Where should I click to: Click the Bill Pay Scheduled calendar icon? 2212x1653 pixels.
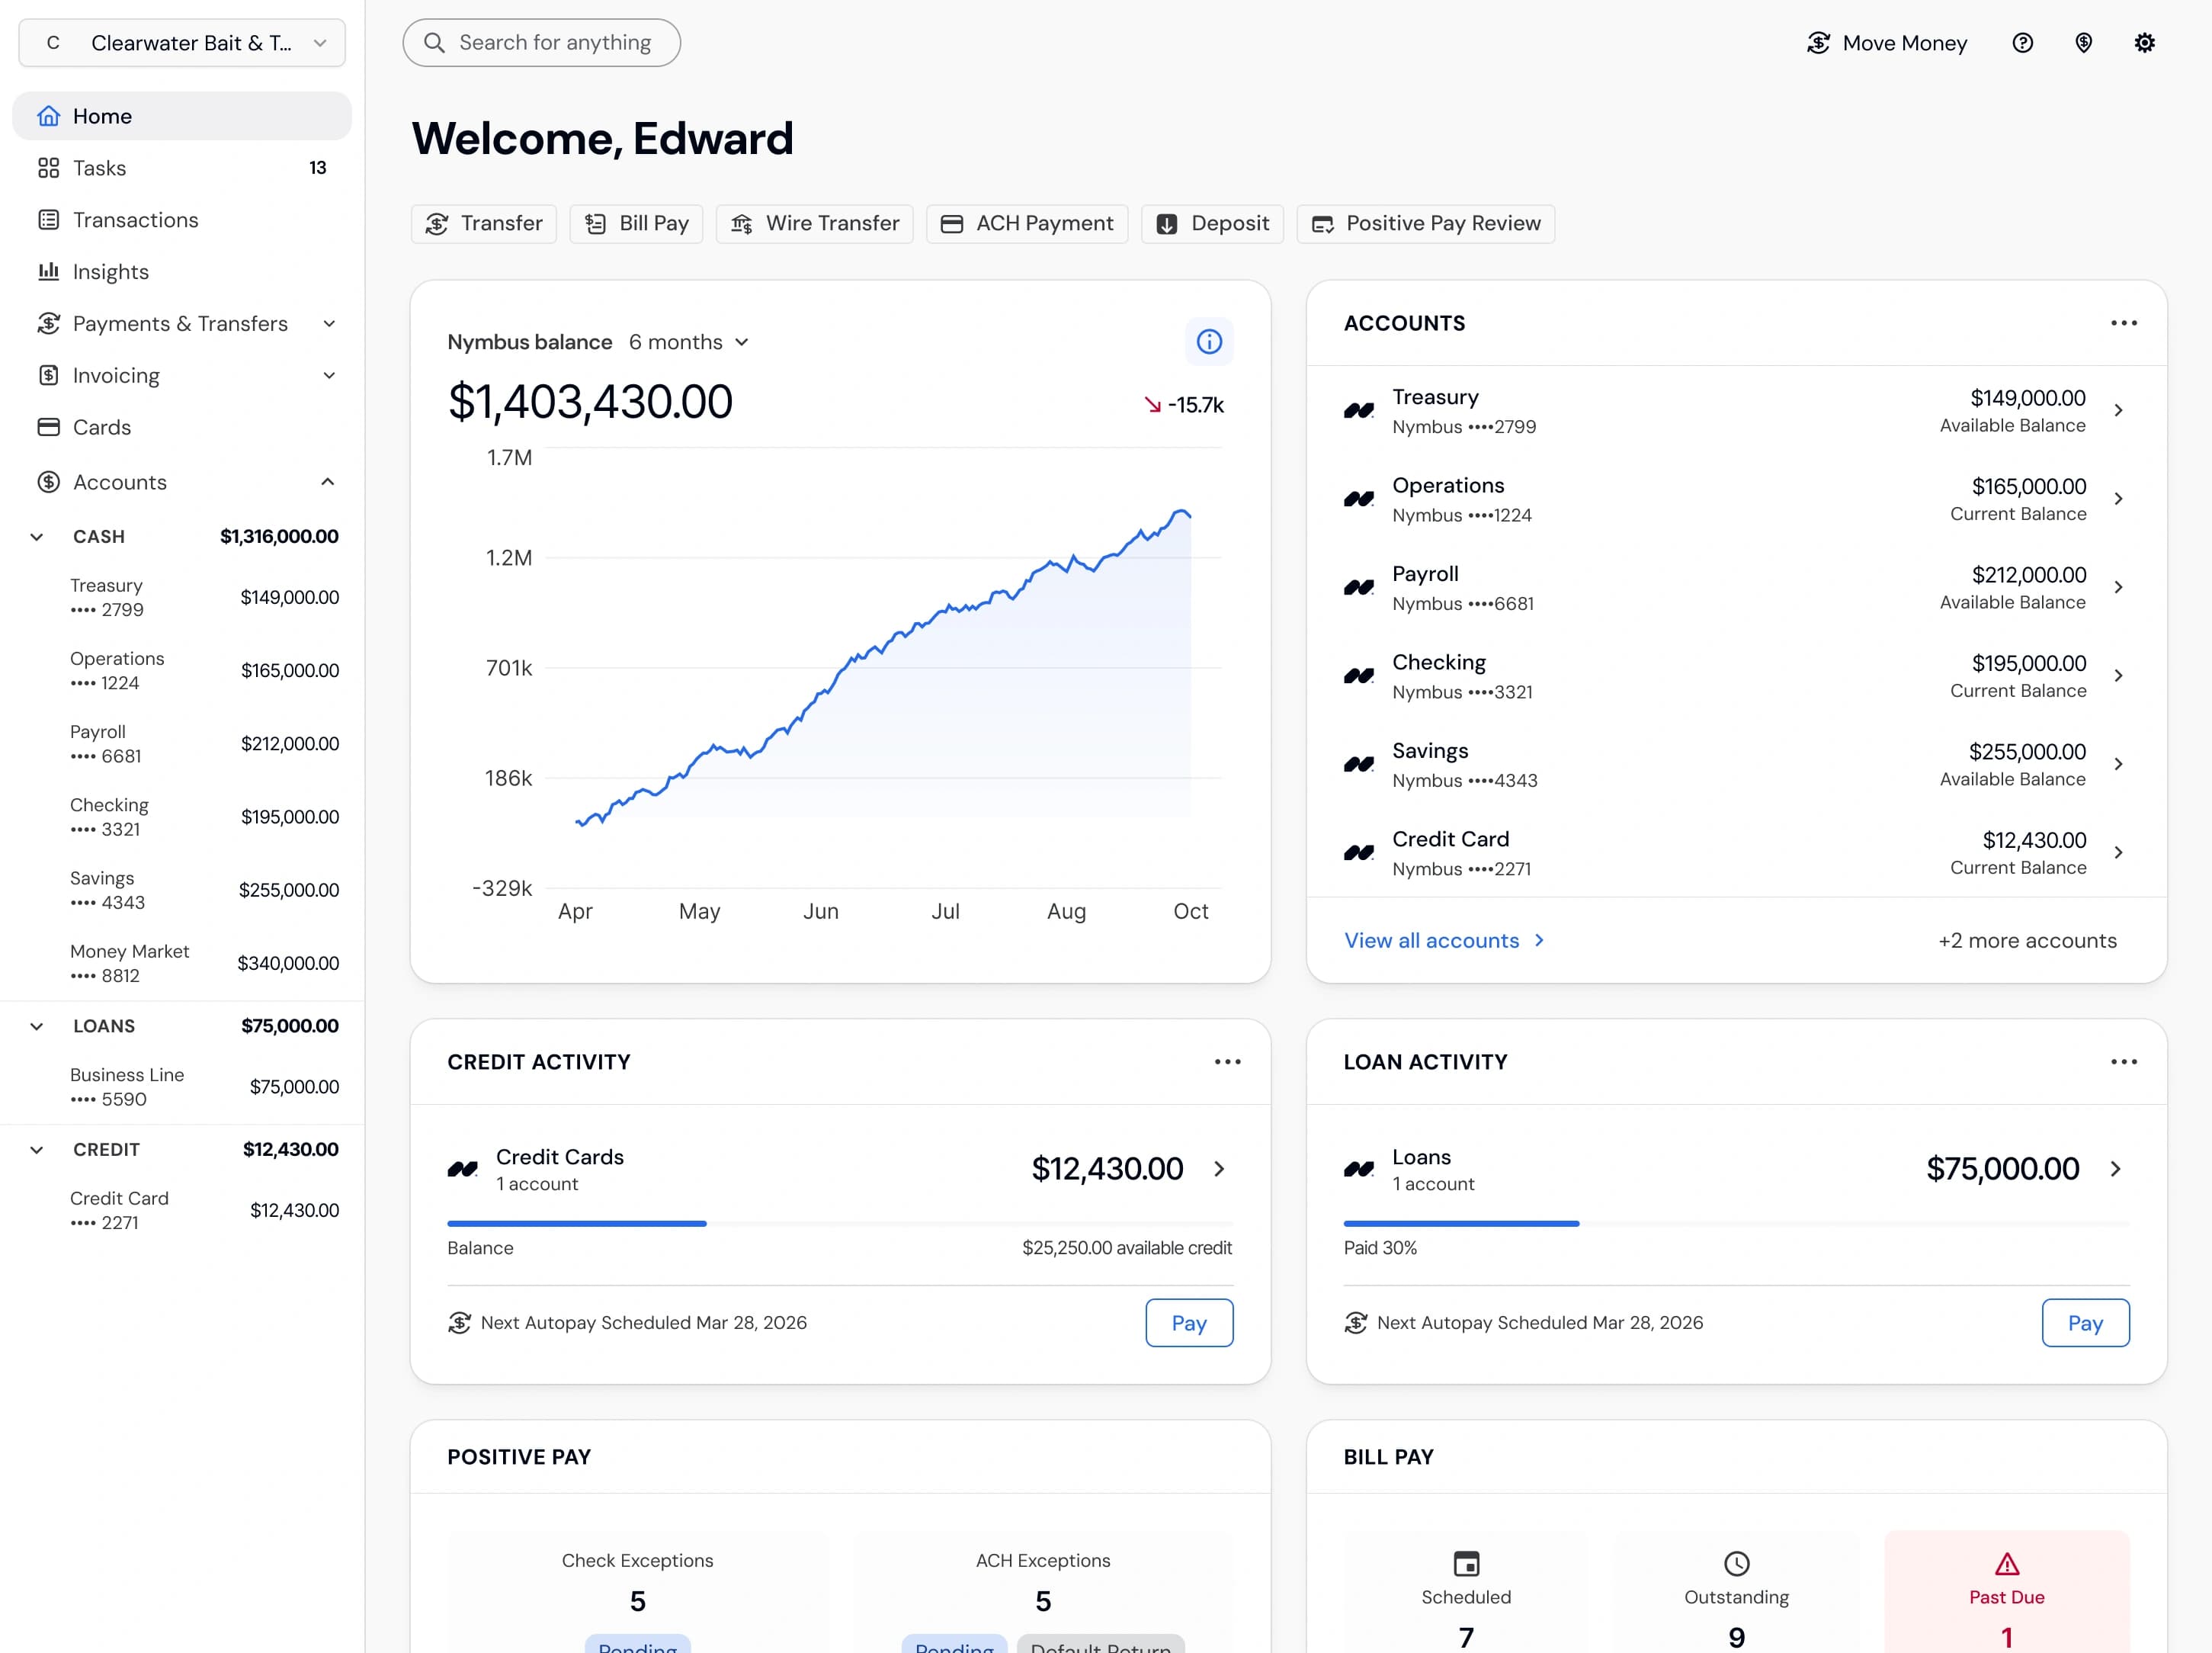[x=1466, y=1563]
